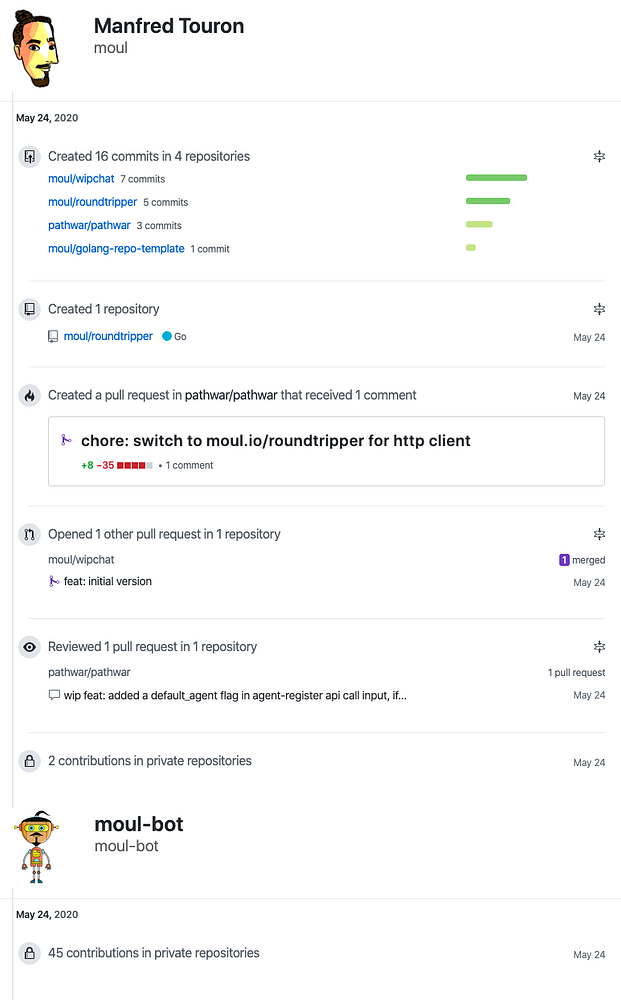621x1000 pixels.
Task: Click Manfred Touron's avatar image
Action: pos(37,52)
